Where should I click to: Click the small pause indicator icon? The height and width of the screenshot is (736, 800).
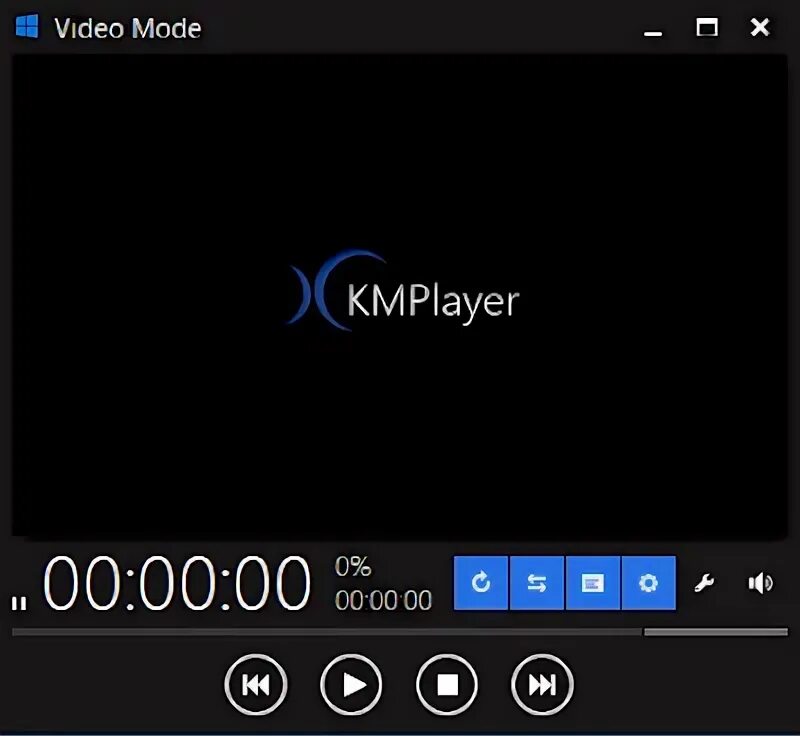click(x=19, y=603)
